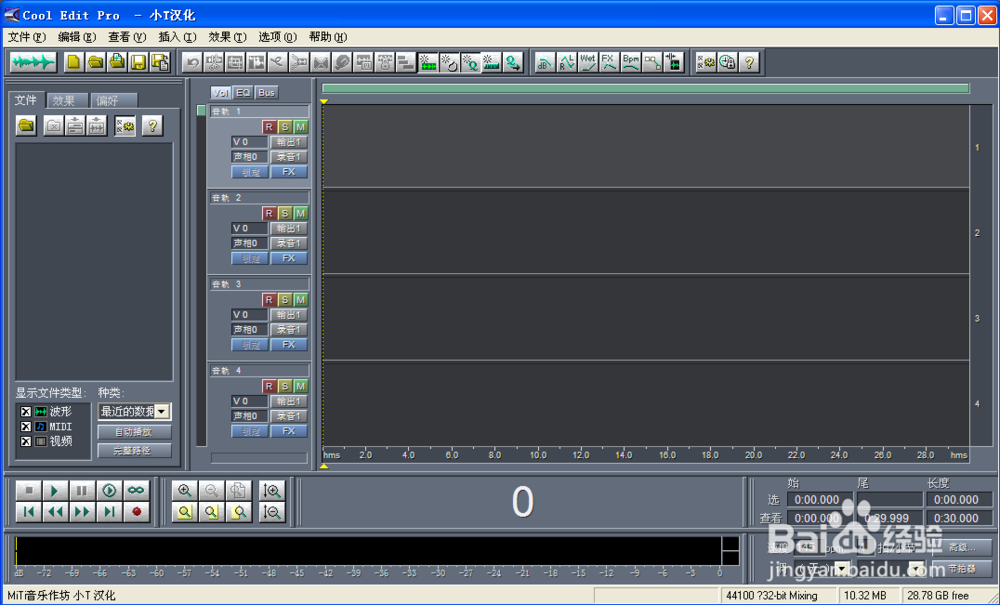
Task: Open the 编辑 menu
Action: click(77, 37)
